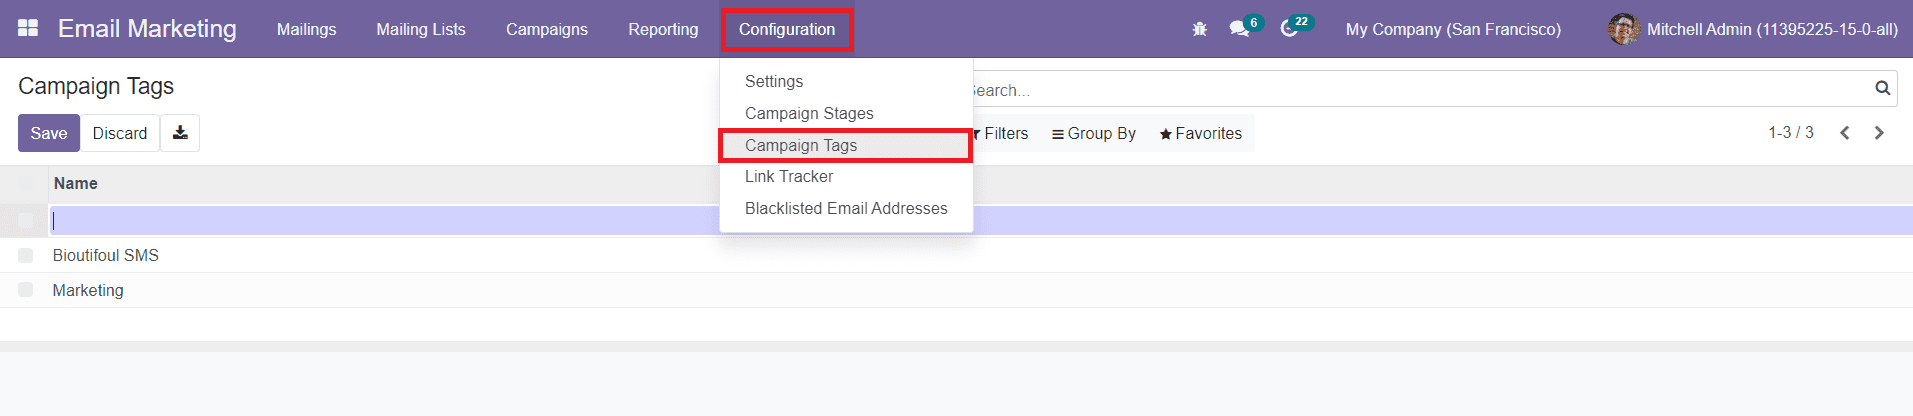The image size is (1913, 416).
Task: Click the Save button
Action: [49, 133]
